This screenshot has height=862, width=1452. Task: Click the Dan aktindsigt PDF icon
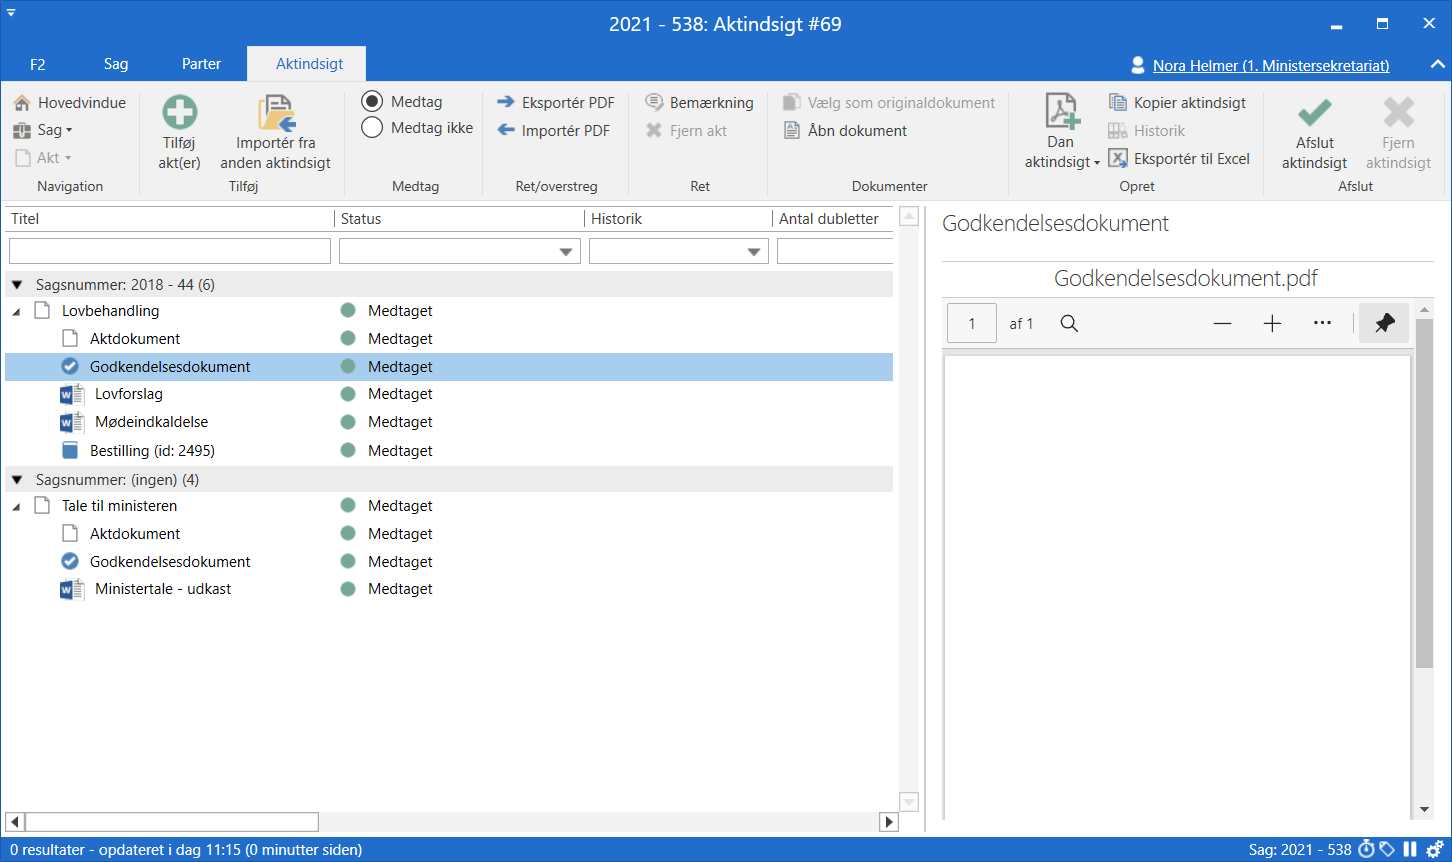coord(1061,111)
